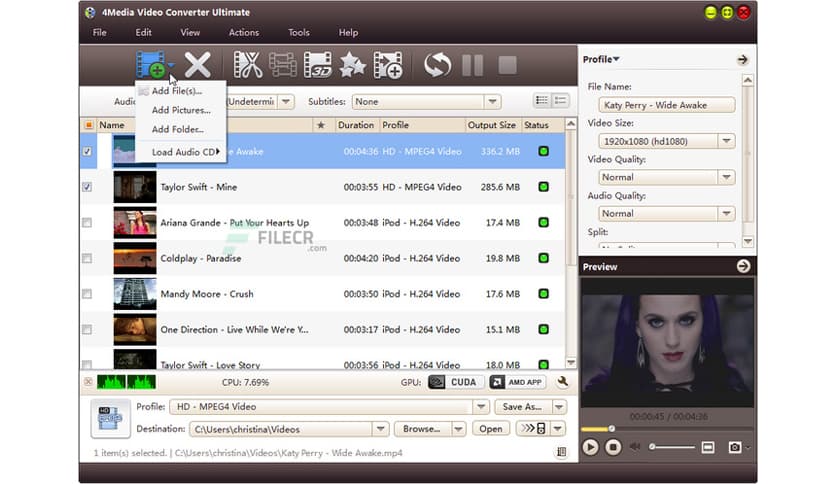Image resolution: width=836 pixels, height=484 pixels.
Task: Take a snapshot with camera icon
Action: click(x=734, y=447)
